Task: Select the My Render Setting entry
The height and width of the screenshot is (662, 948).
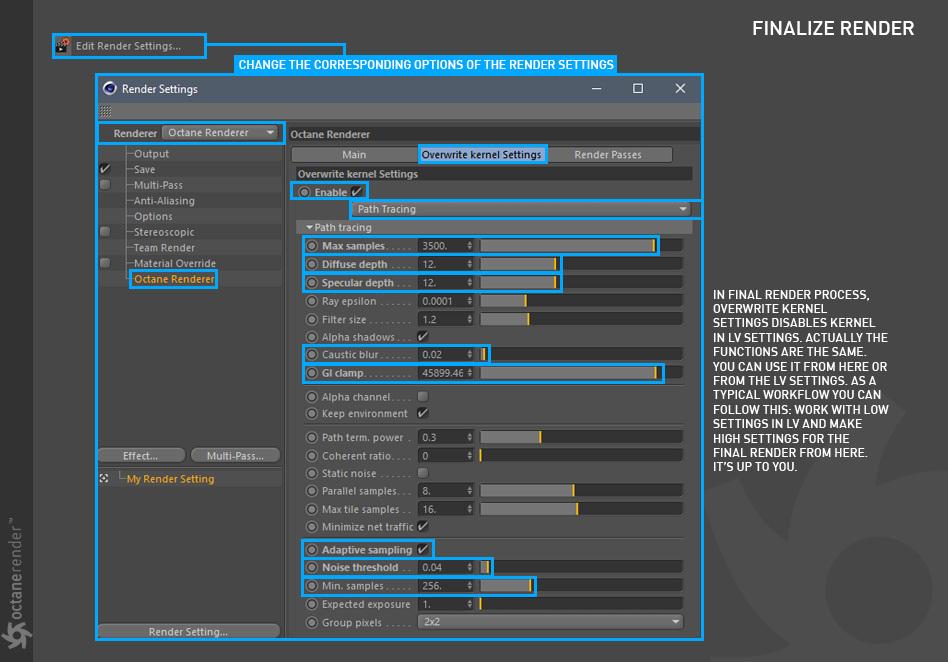Action: pos(170,479)
